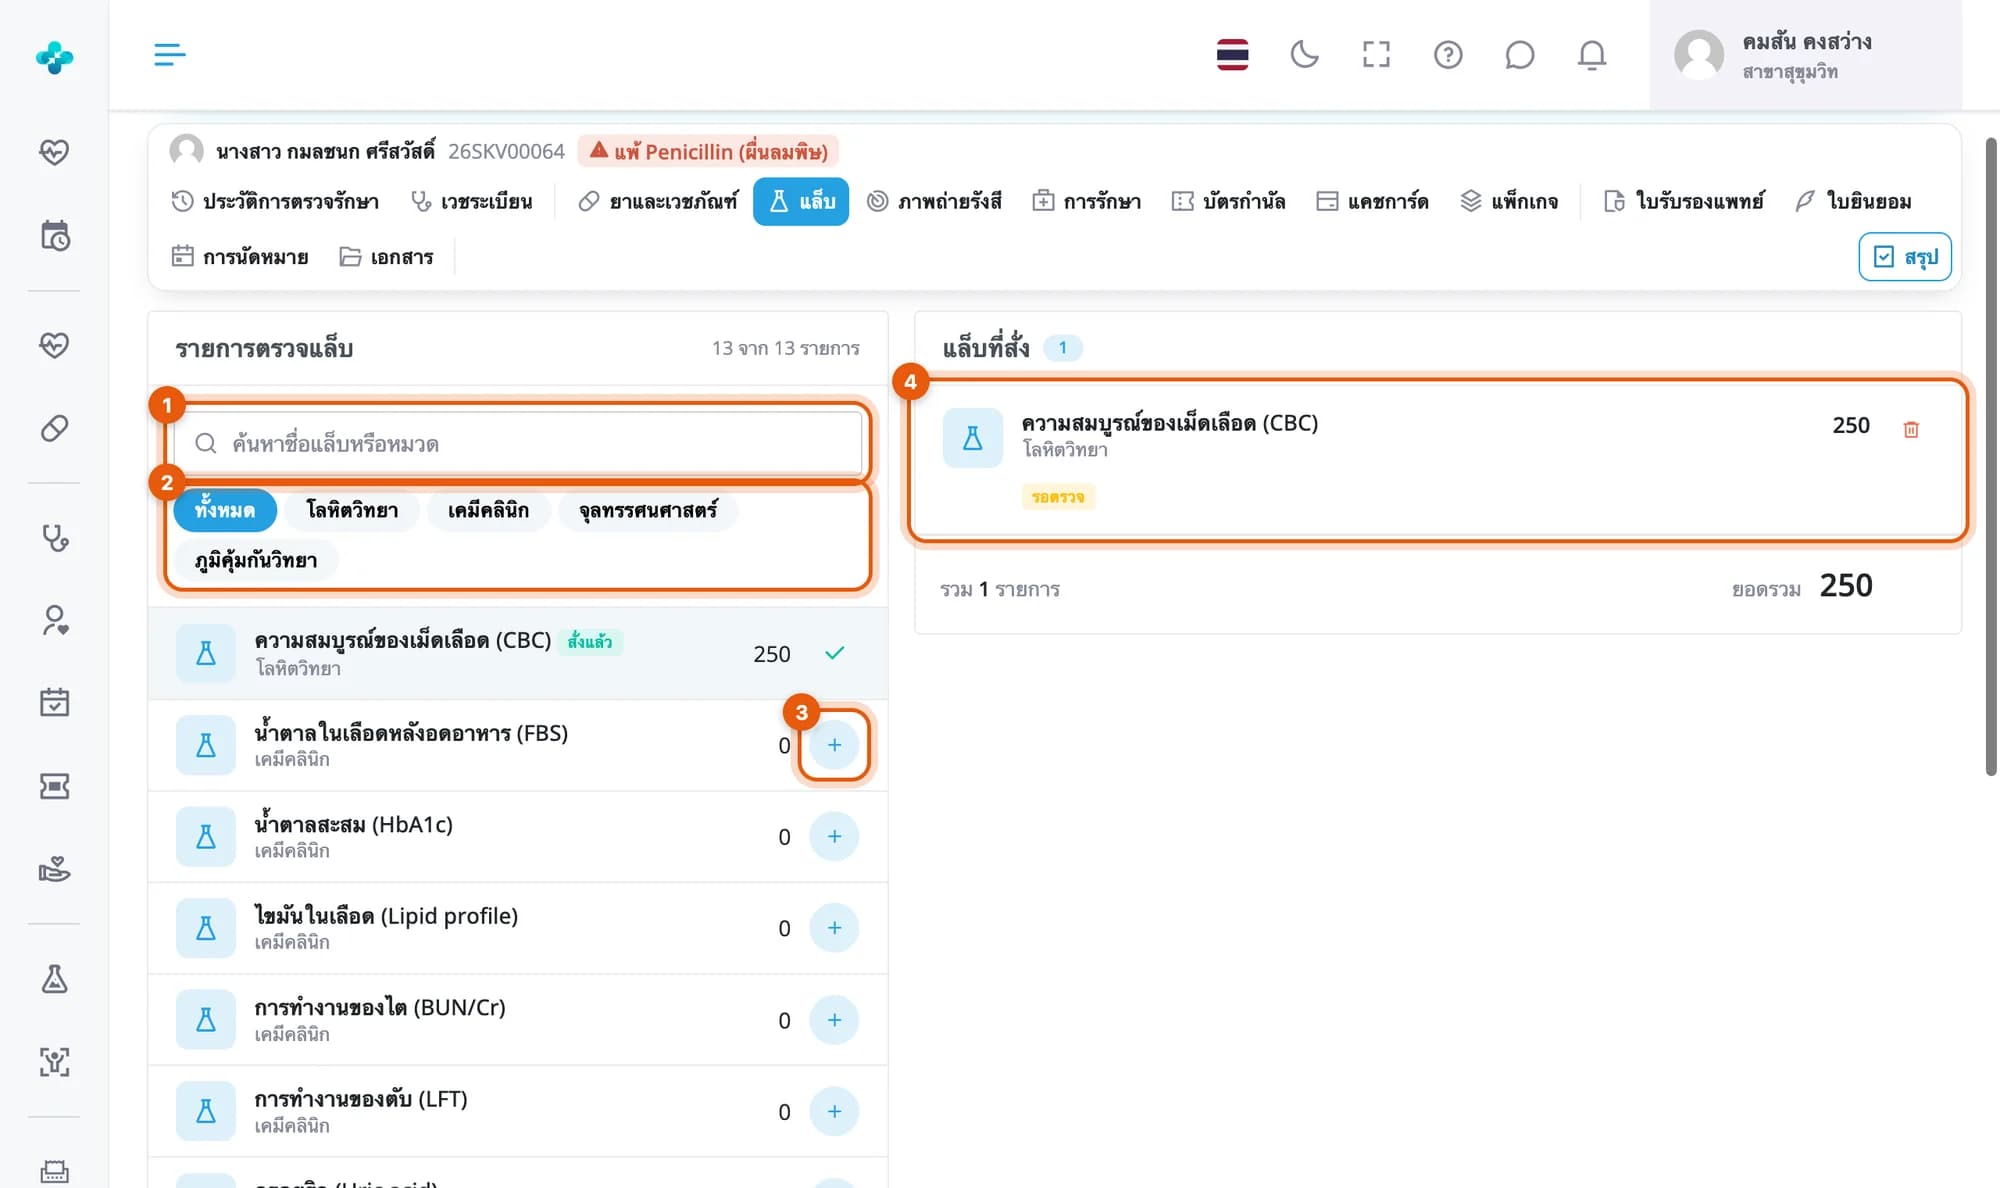
Task: Open chat messages icon
Action: point(1519,54)
